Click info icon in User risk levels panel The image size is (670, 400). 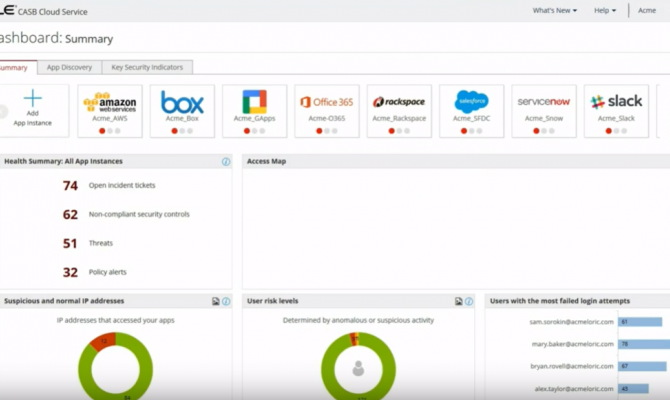click(469, 301)
